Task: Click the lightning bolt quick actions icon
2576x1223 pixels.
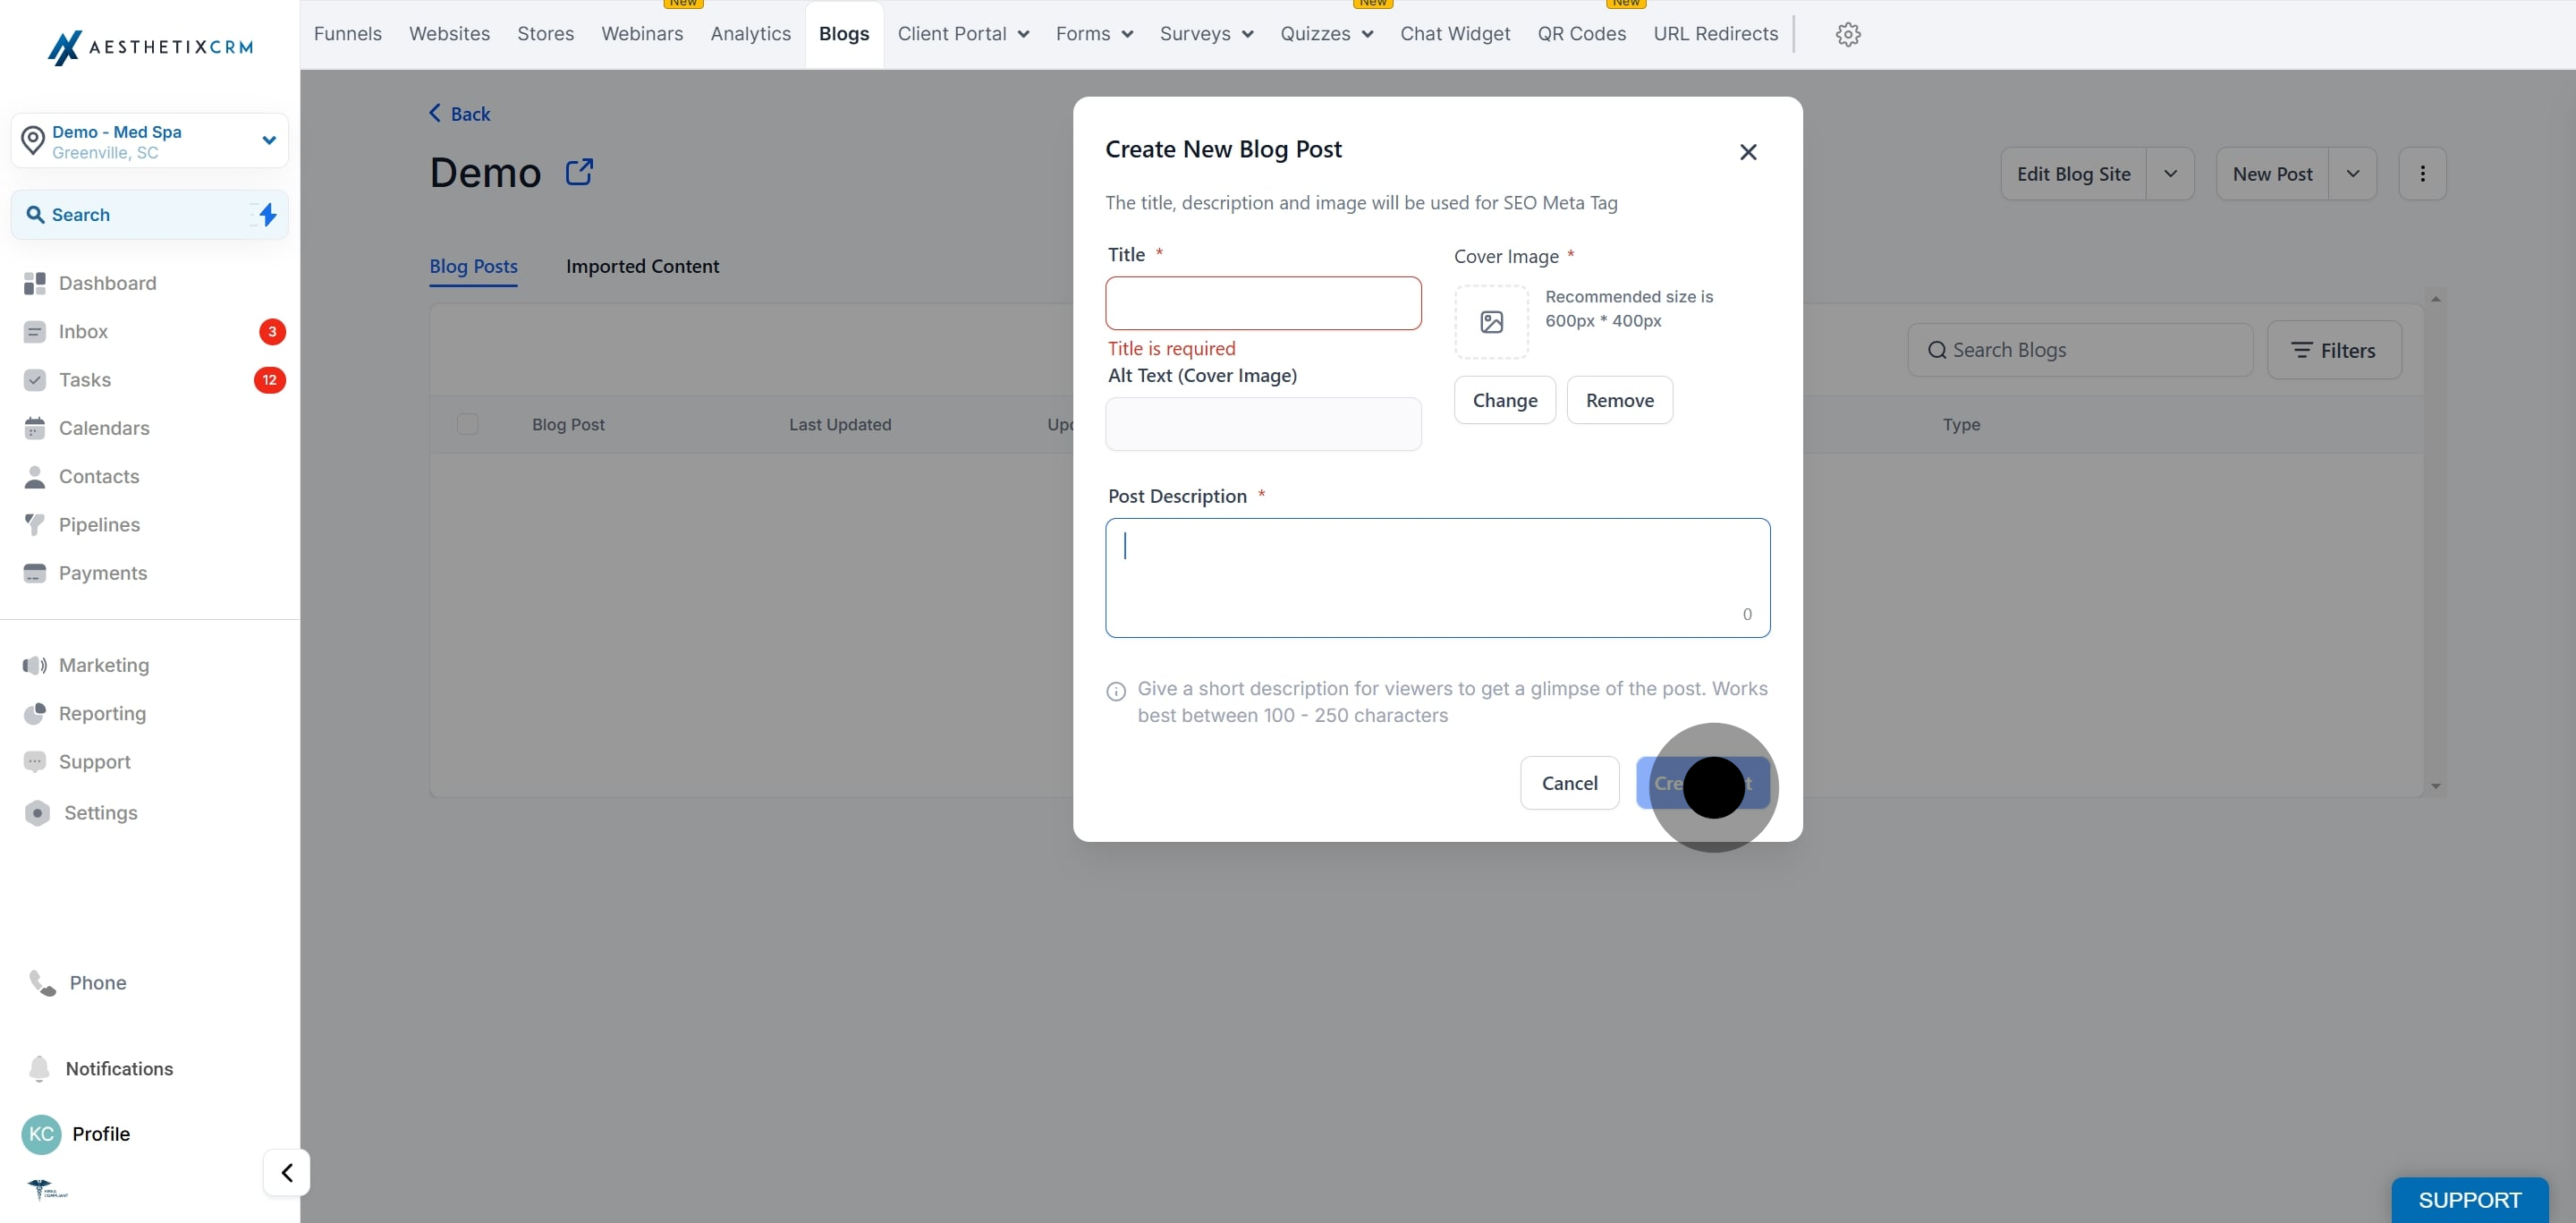Action: tap(267, 214)
